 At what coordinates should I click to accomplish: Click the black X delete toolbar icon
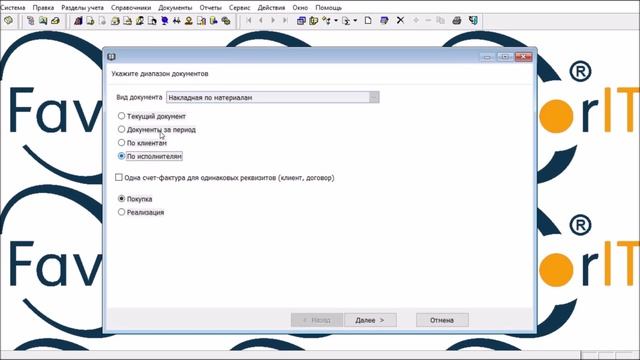(x=400, y=20)
